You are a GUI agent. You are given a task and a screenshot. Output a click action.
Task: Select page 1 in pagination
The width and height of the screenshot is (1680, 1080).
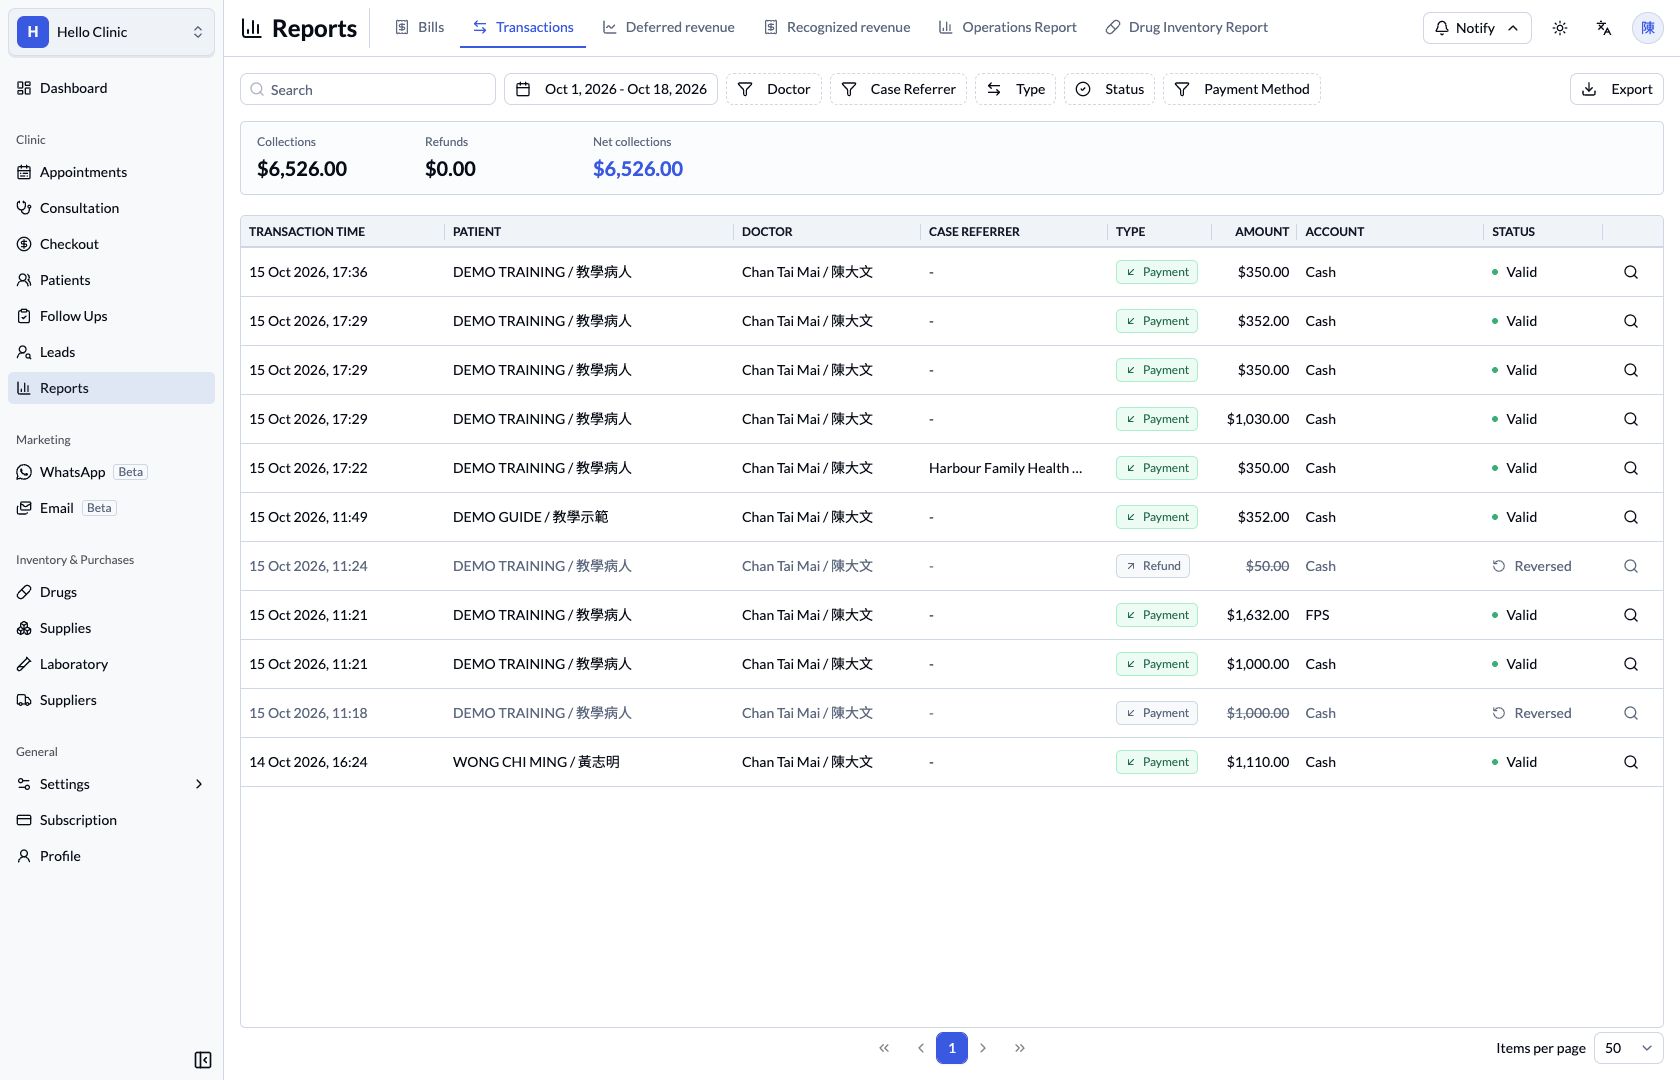click(952, 1048)
